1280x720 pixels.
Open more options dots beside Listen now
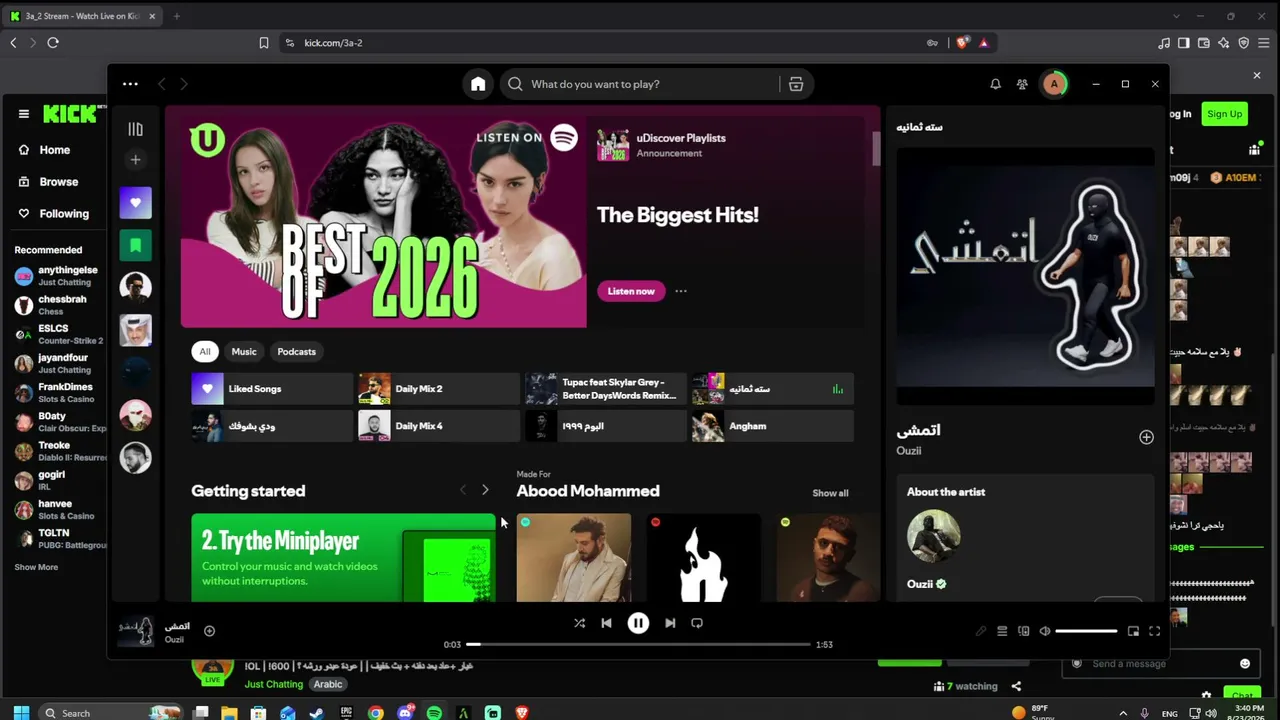[681, 291]
